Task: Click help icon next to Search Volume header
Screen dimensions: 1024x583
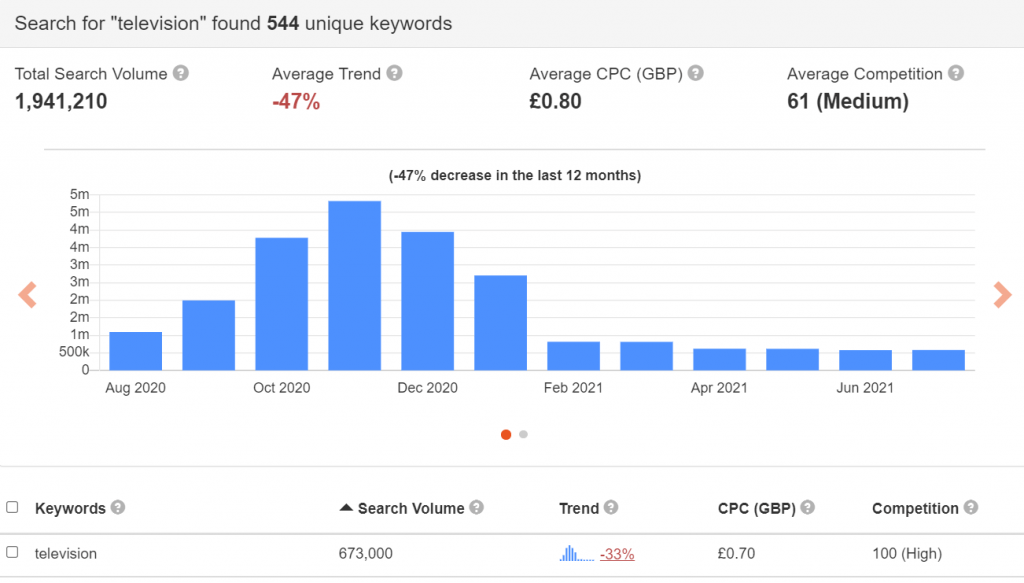Action: point(477,508)
